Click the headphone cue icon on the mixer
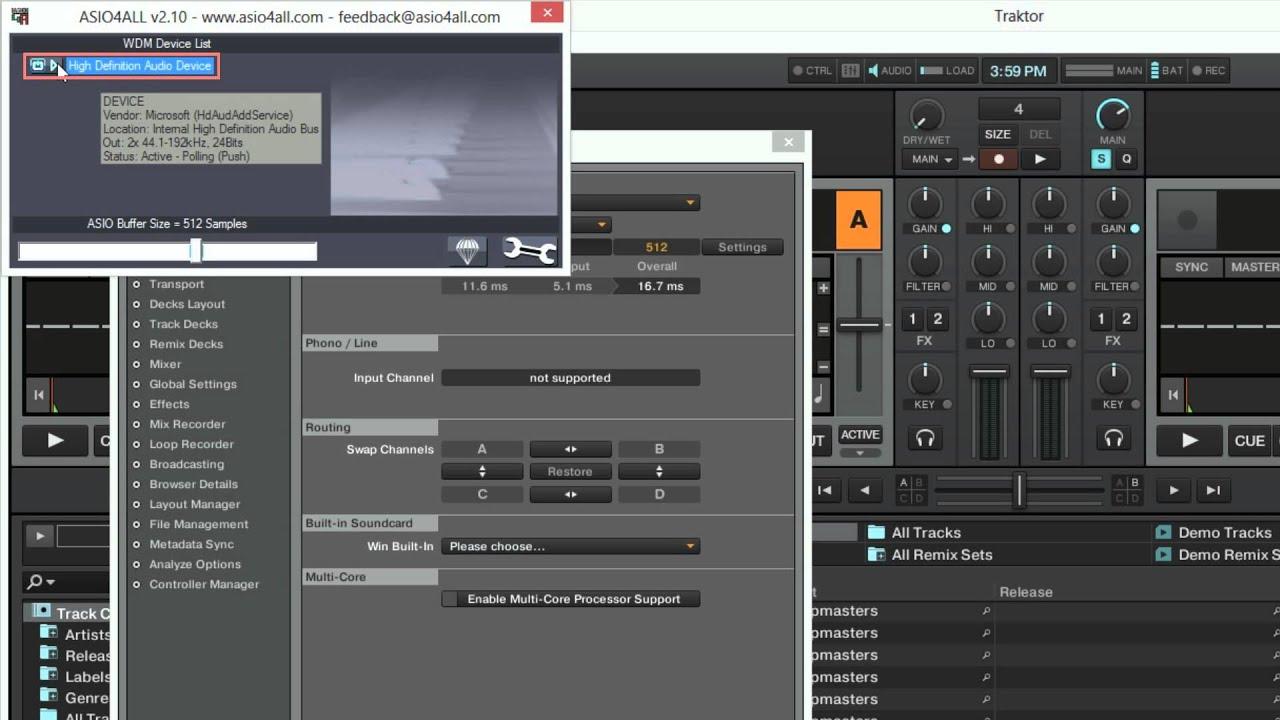 coord(925,437)
